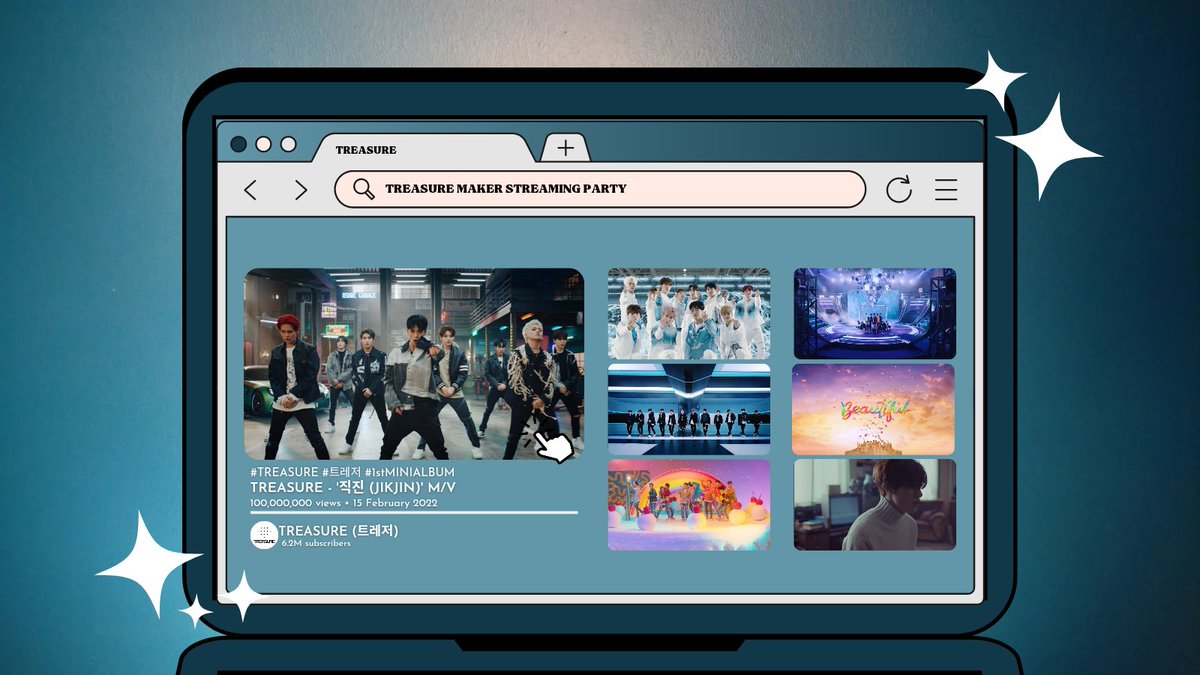Click the magnifier search icon

[365, 188]
